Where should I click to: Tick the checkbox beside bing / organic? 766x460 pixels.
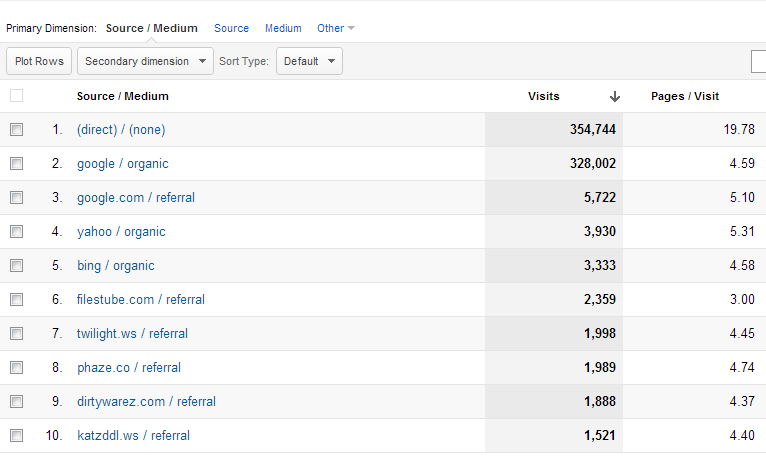click(16, 266)
